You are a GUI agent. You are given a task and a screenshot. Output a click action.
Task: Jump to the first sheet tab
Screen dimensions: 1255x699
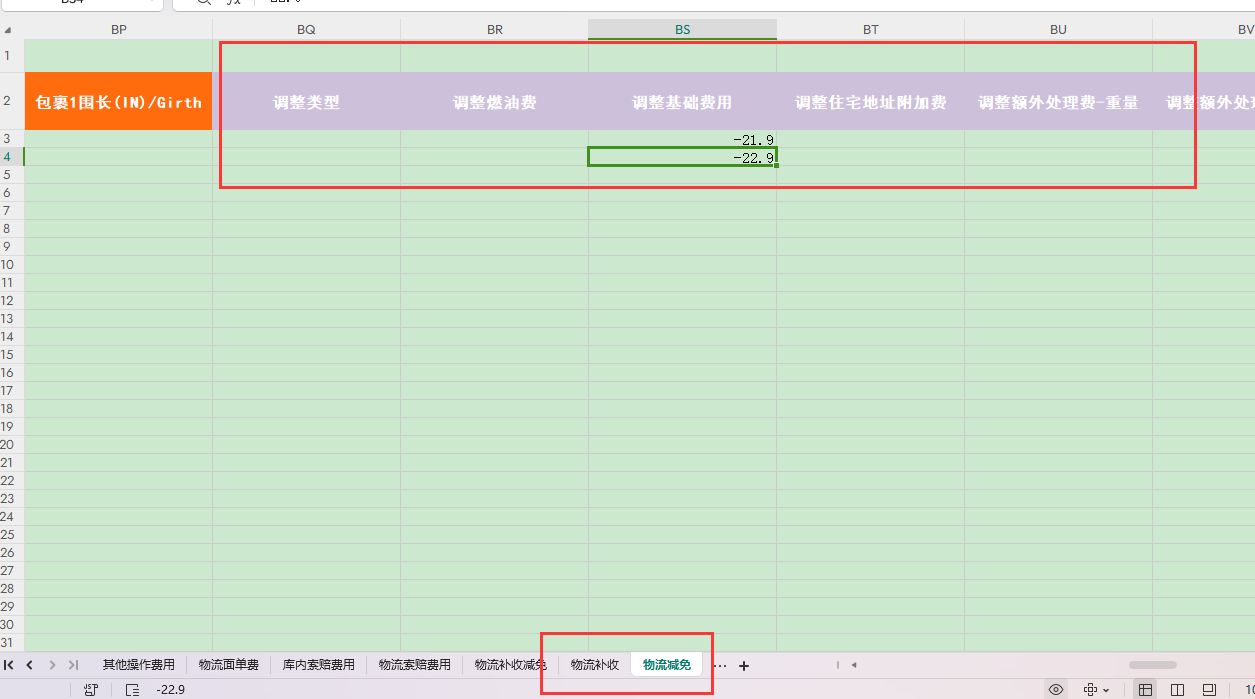pos(9,665)
